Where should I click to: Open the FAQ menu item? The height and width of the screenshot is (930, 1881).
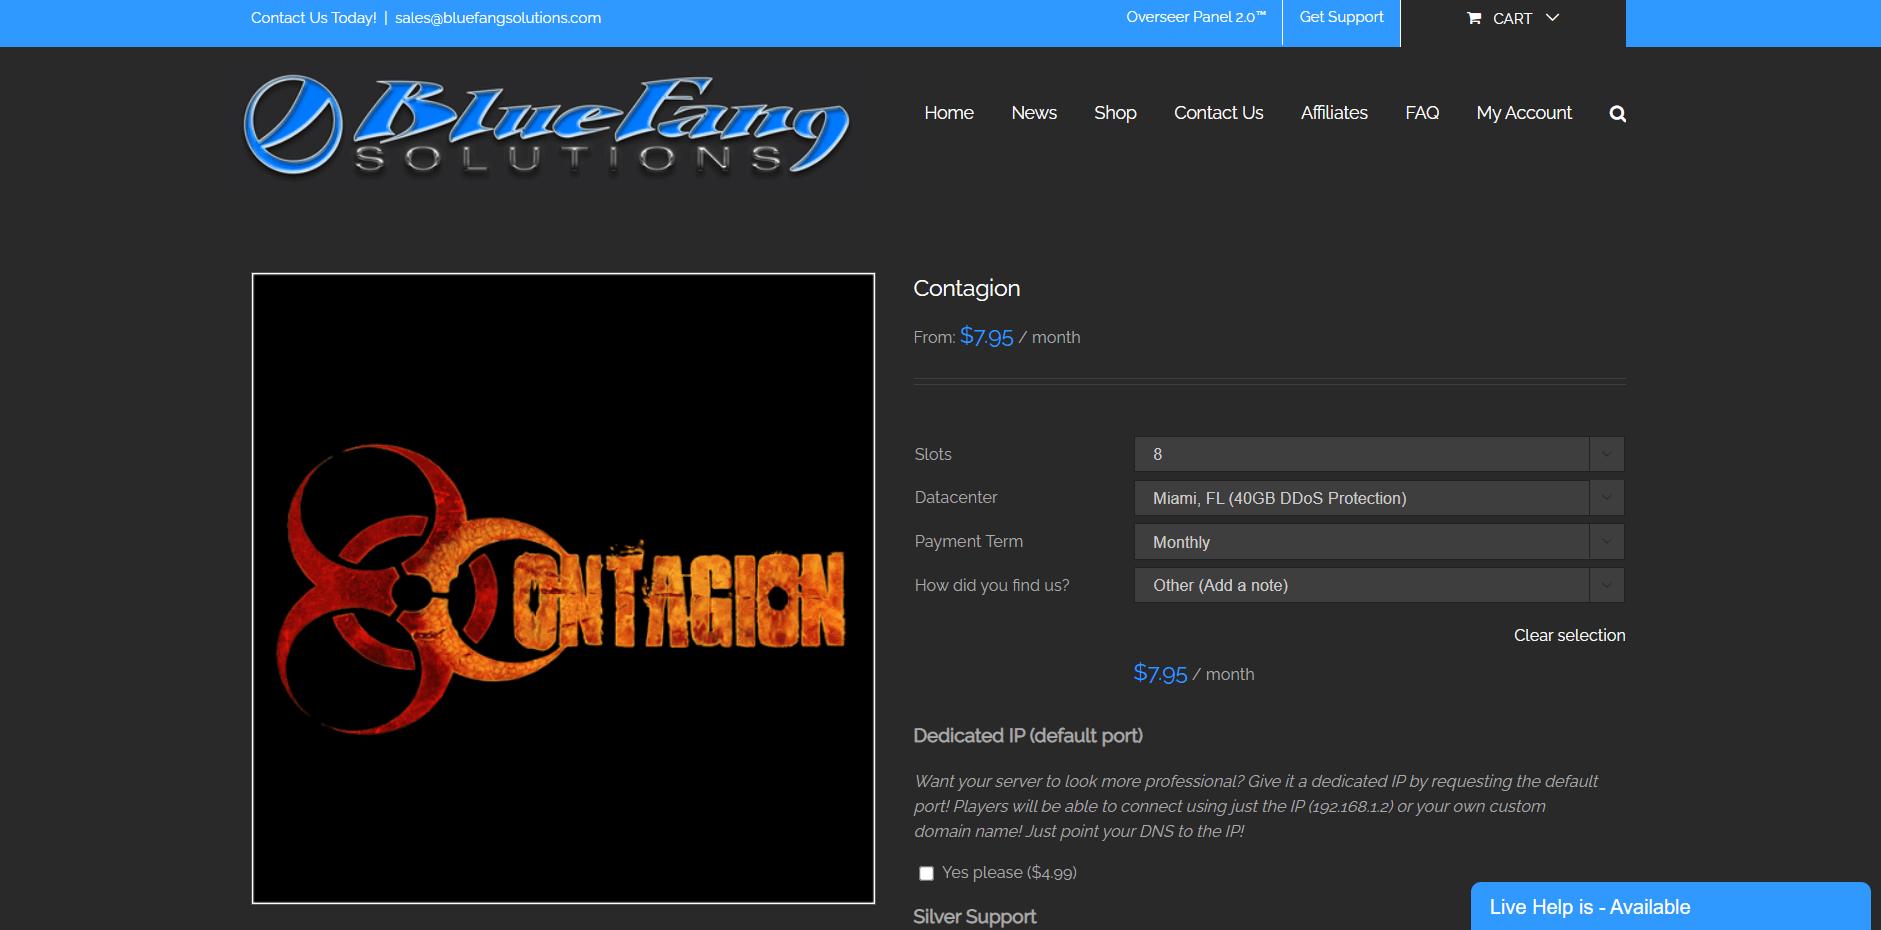1422,113
